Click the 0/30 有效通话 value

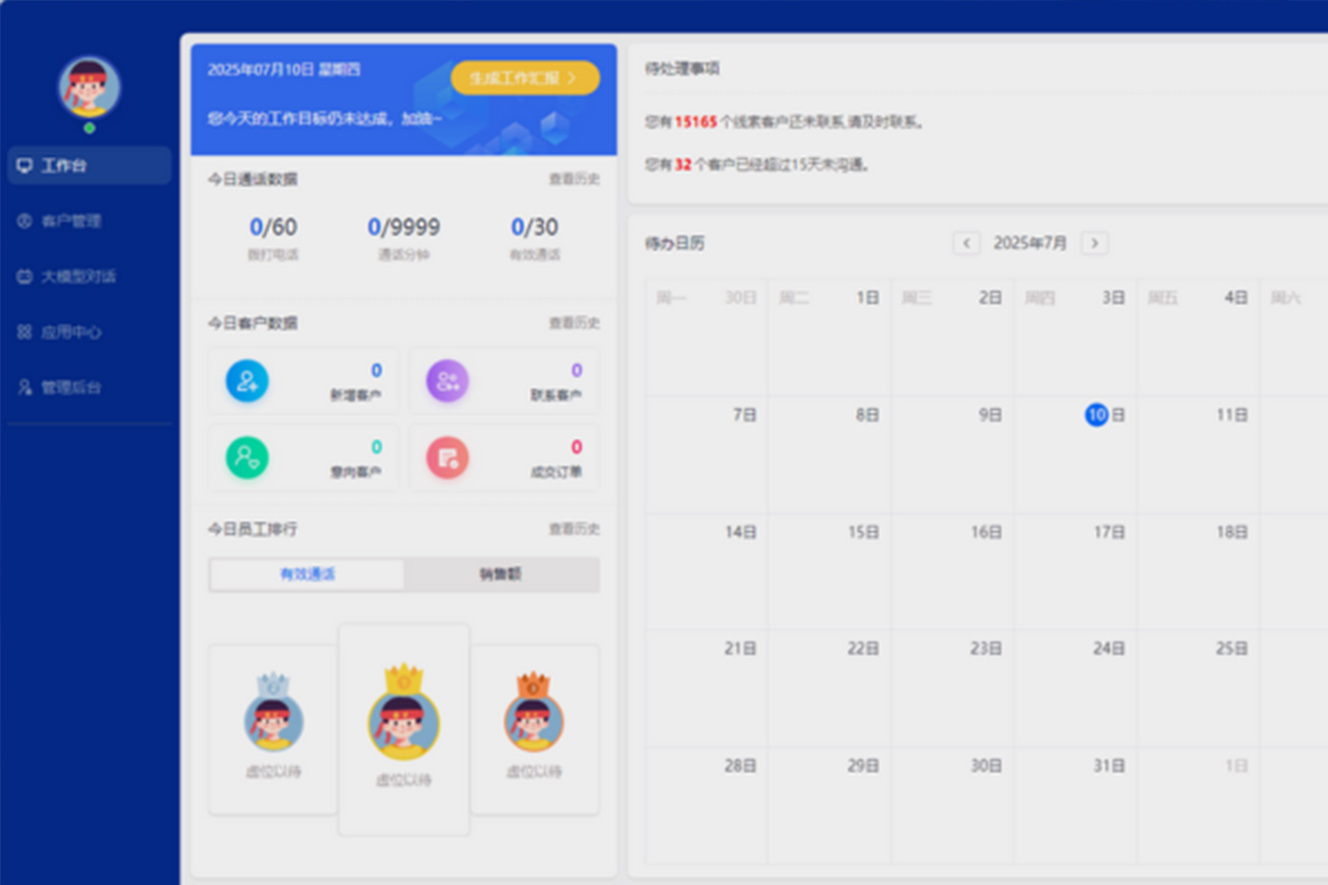tap(535, 227)
